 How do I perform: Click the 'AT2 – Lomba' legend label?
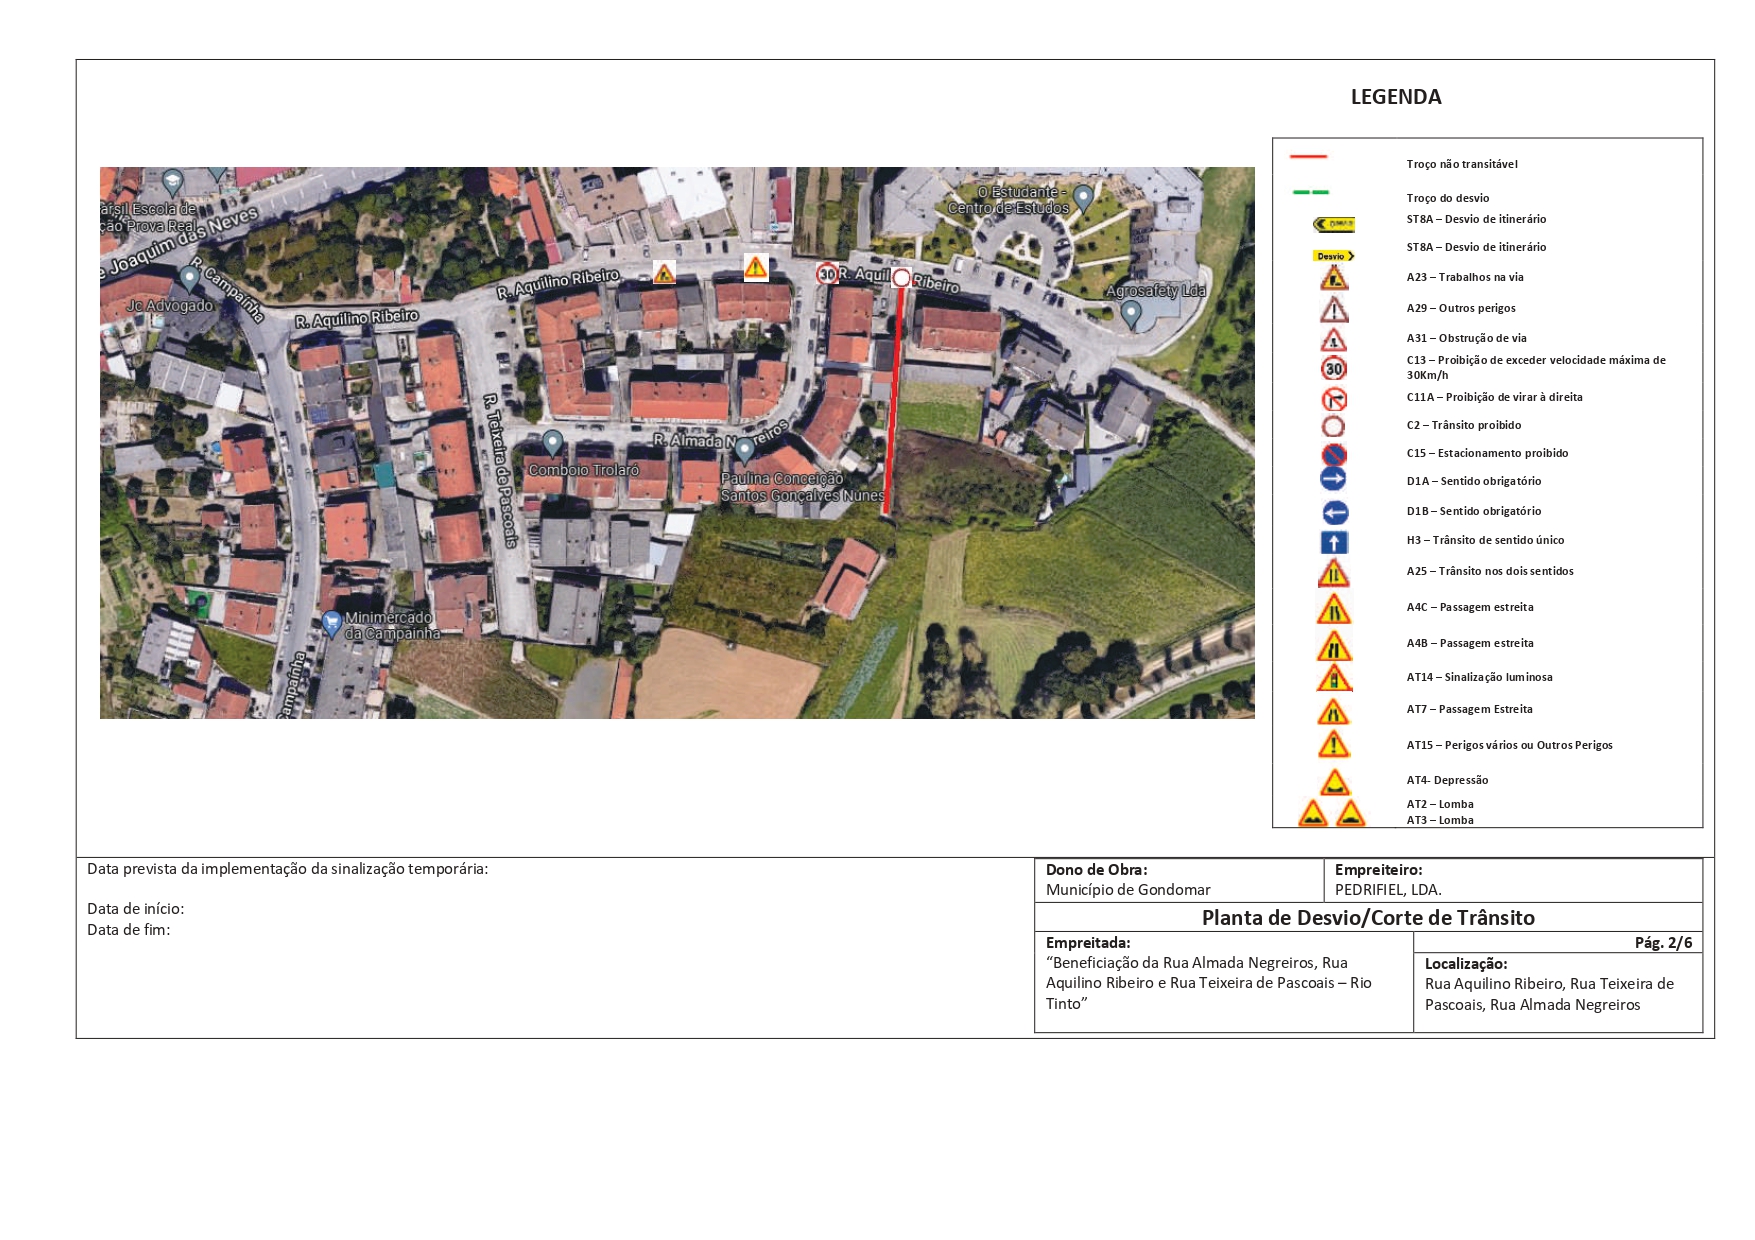click(1440, 804)
